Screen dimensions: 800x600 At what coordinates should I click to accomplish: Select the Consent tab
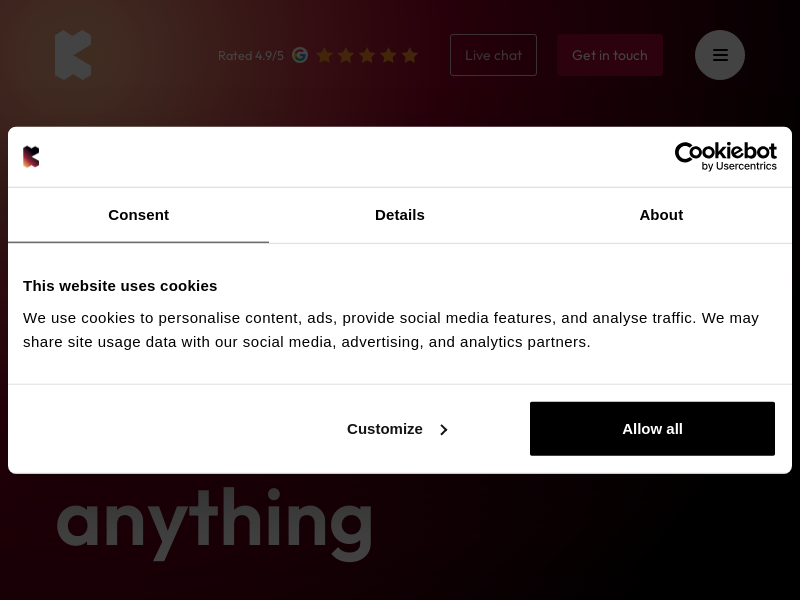point(138,215)
